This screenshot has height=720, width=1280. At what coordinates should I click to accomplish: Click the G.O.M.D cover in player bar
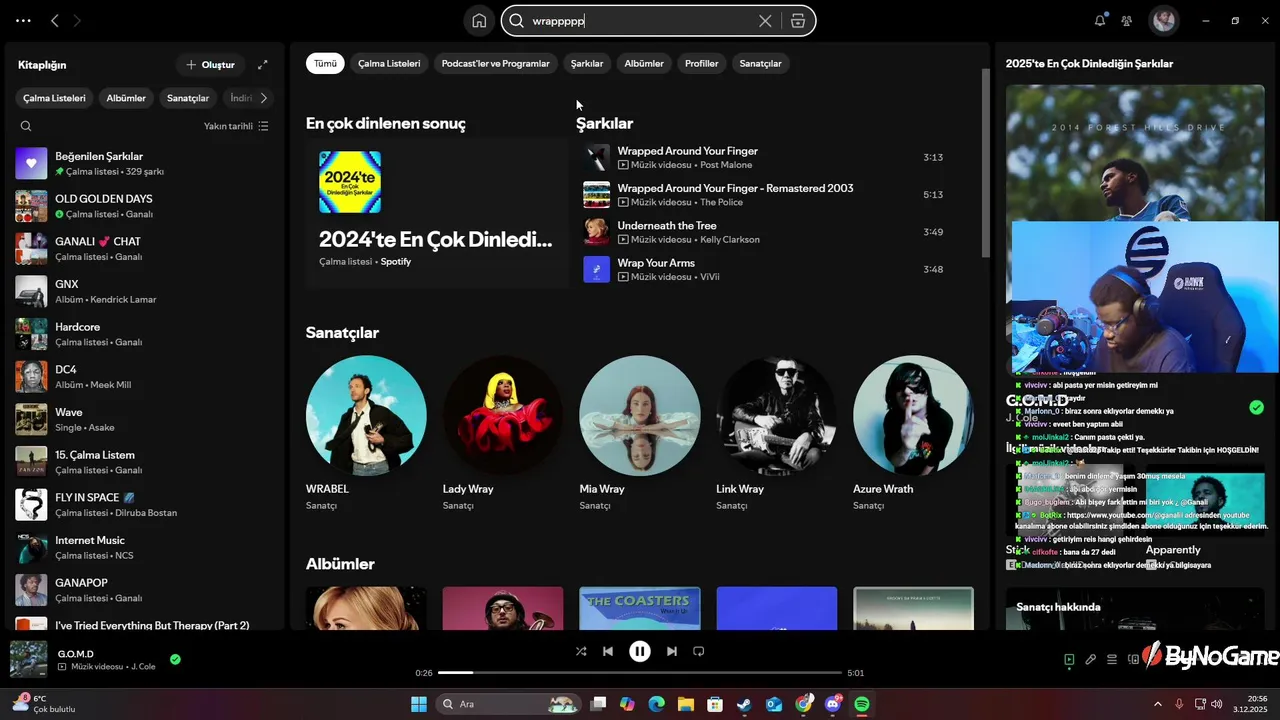point(28,659)
